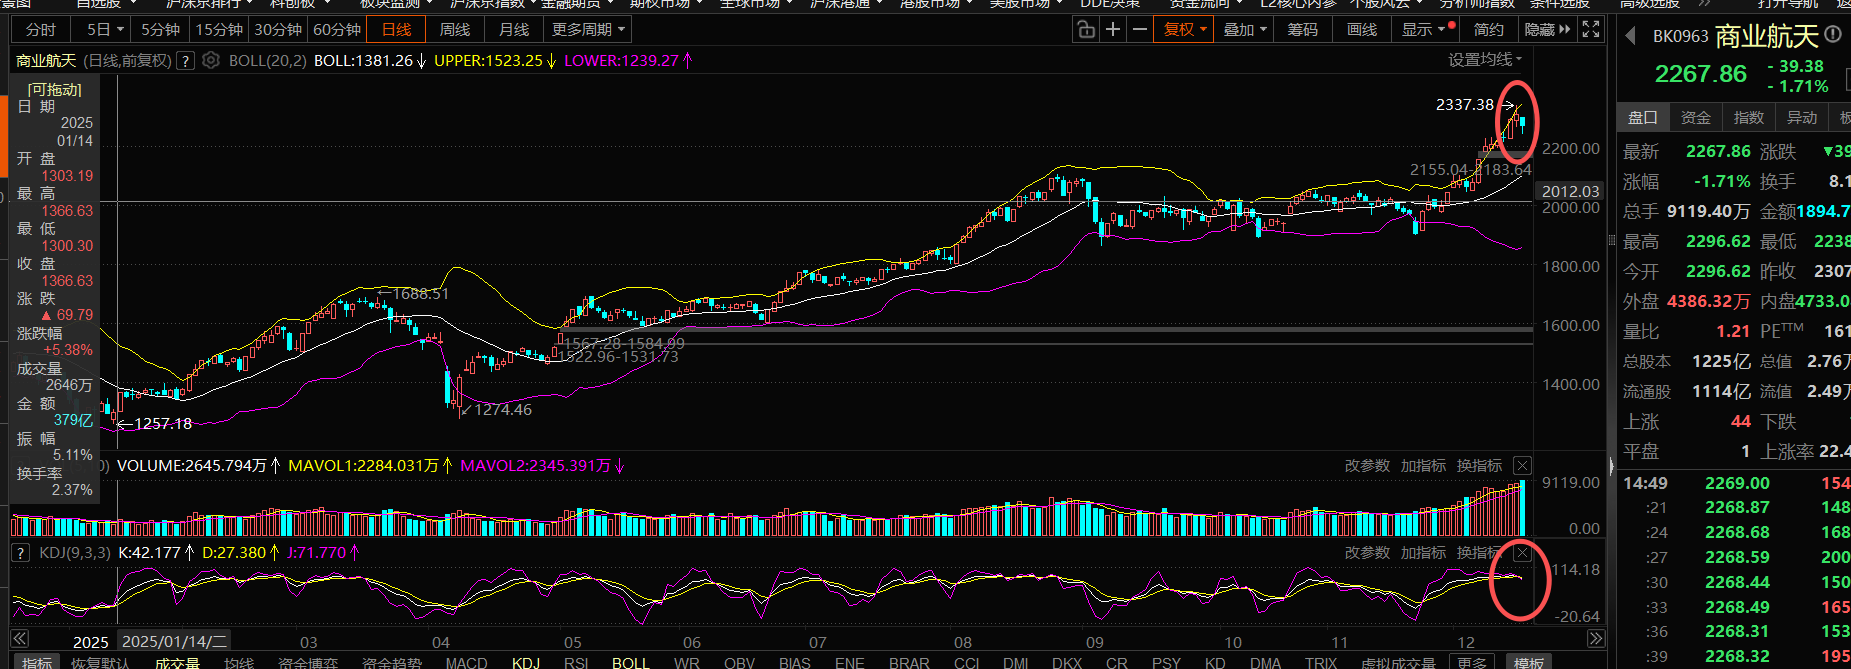Image resolution: width=1851 pixels, height=669 pixels.
Task: Open BOLL indicator settings gear
Action: point(211,61)
